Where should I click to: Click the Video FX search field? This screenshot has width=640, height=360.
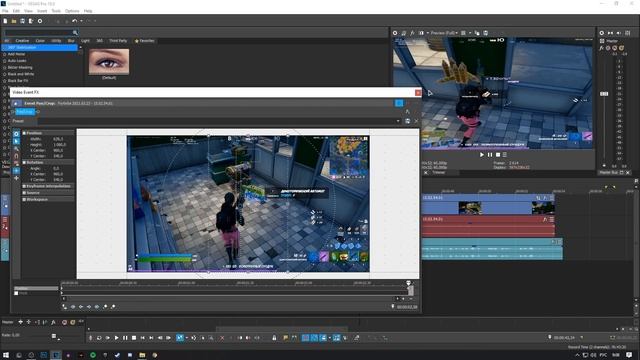[38, 32]
